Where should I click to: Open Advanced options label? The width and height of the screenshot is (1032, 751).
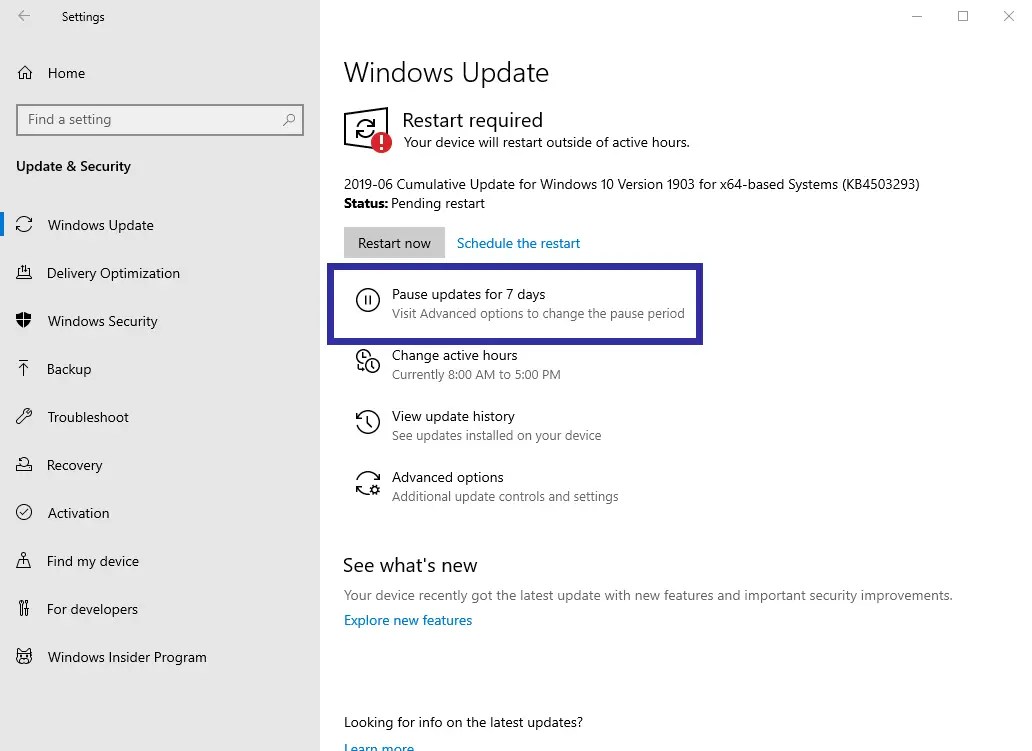(448, 477)
